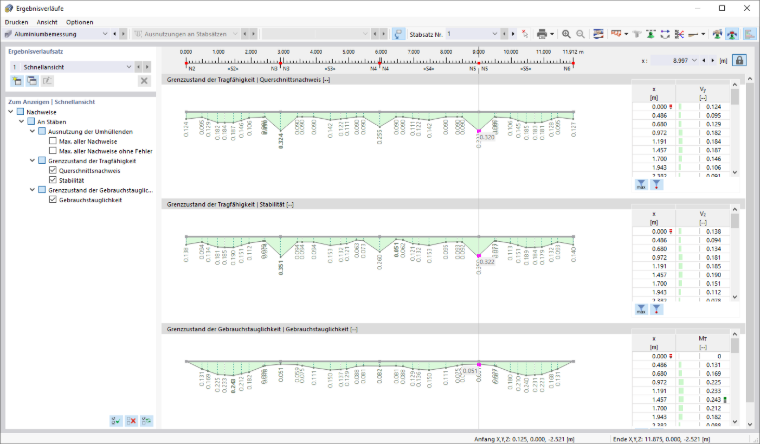Open the Optionen menu
760x444 pixels.
(79, 22)
